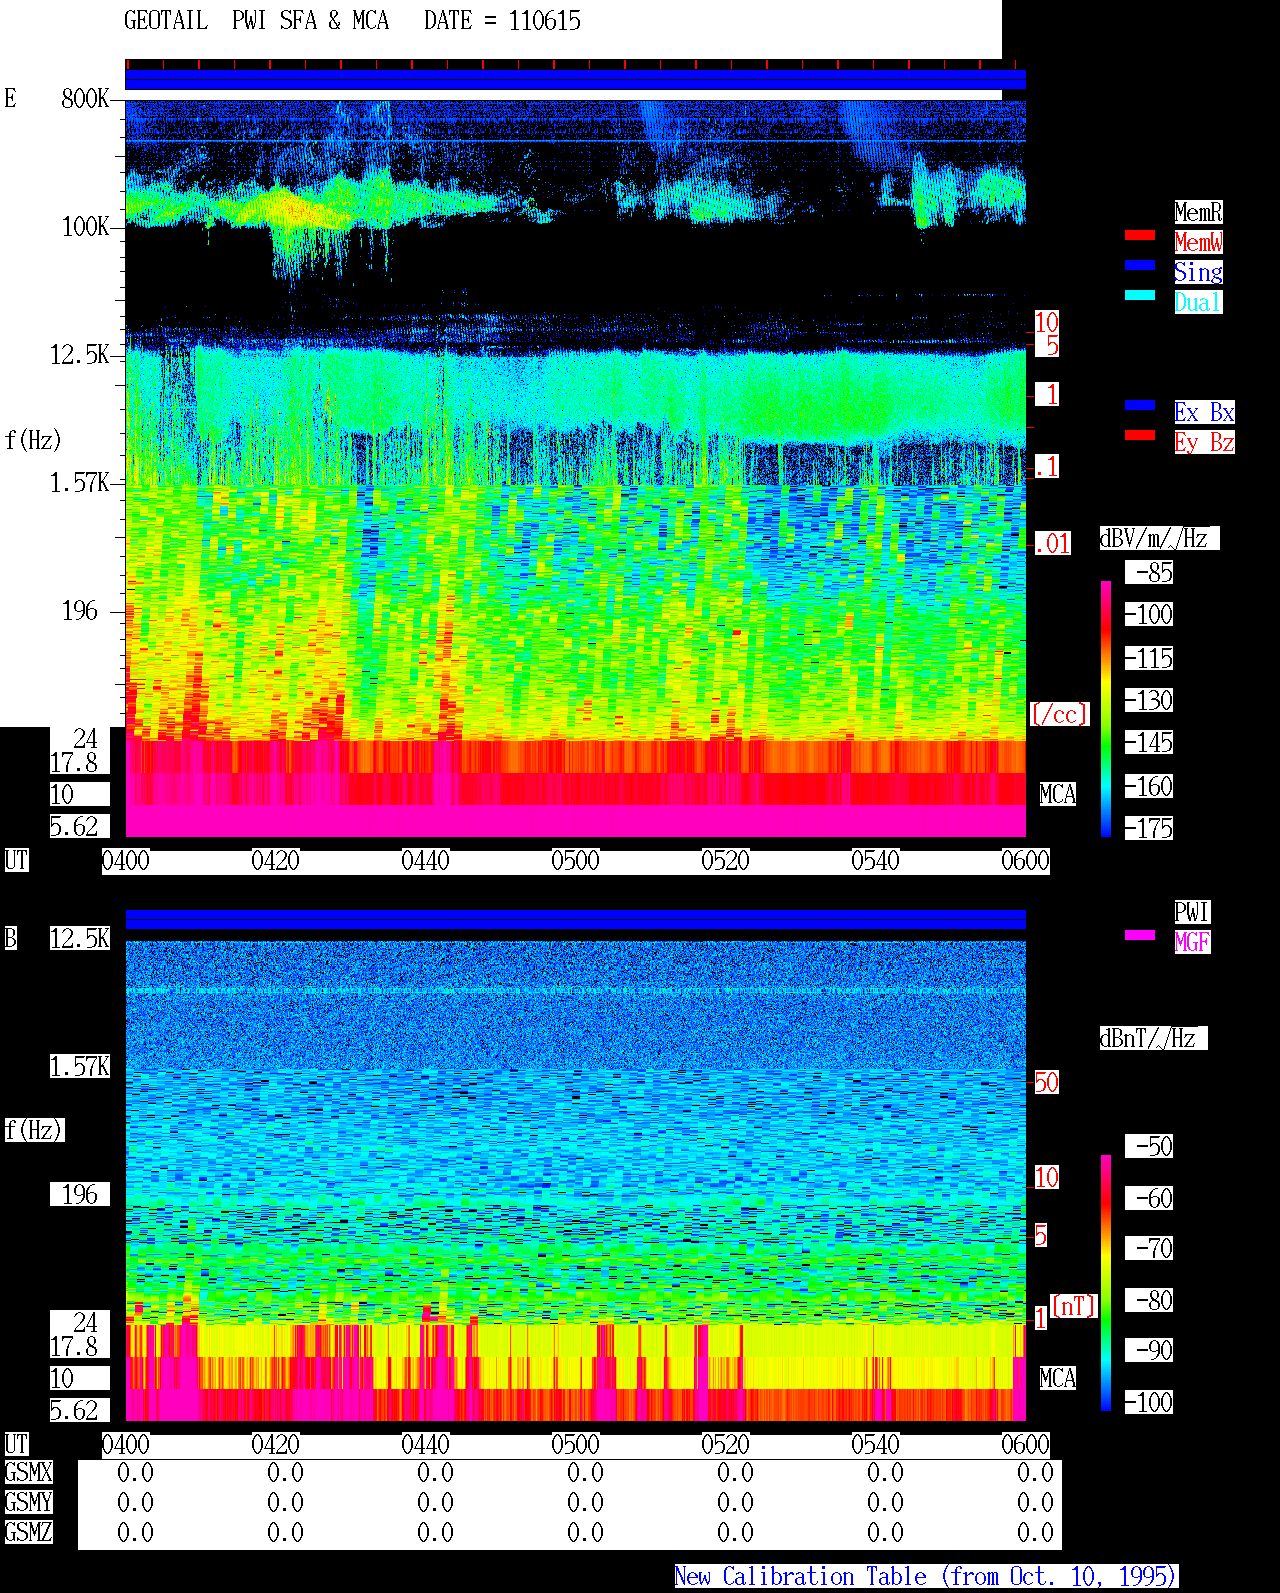Image resolution: width=1280 pixels, height=1593 pixels.
Task: Click the .01 density scale tick
Action: click(1052, 543)
